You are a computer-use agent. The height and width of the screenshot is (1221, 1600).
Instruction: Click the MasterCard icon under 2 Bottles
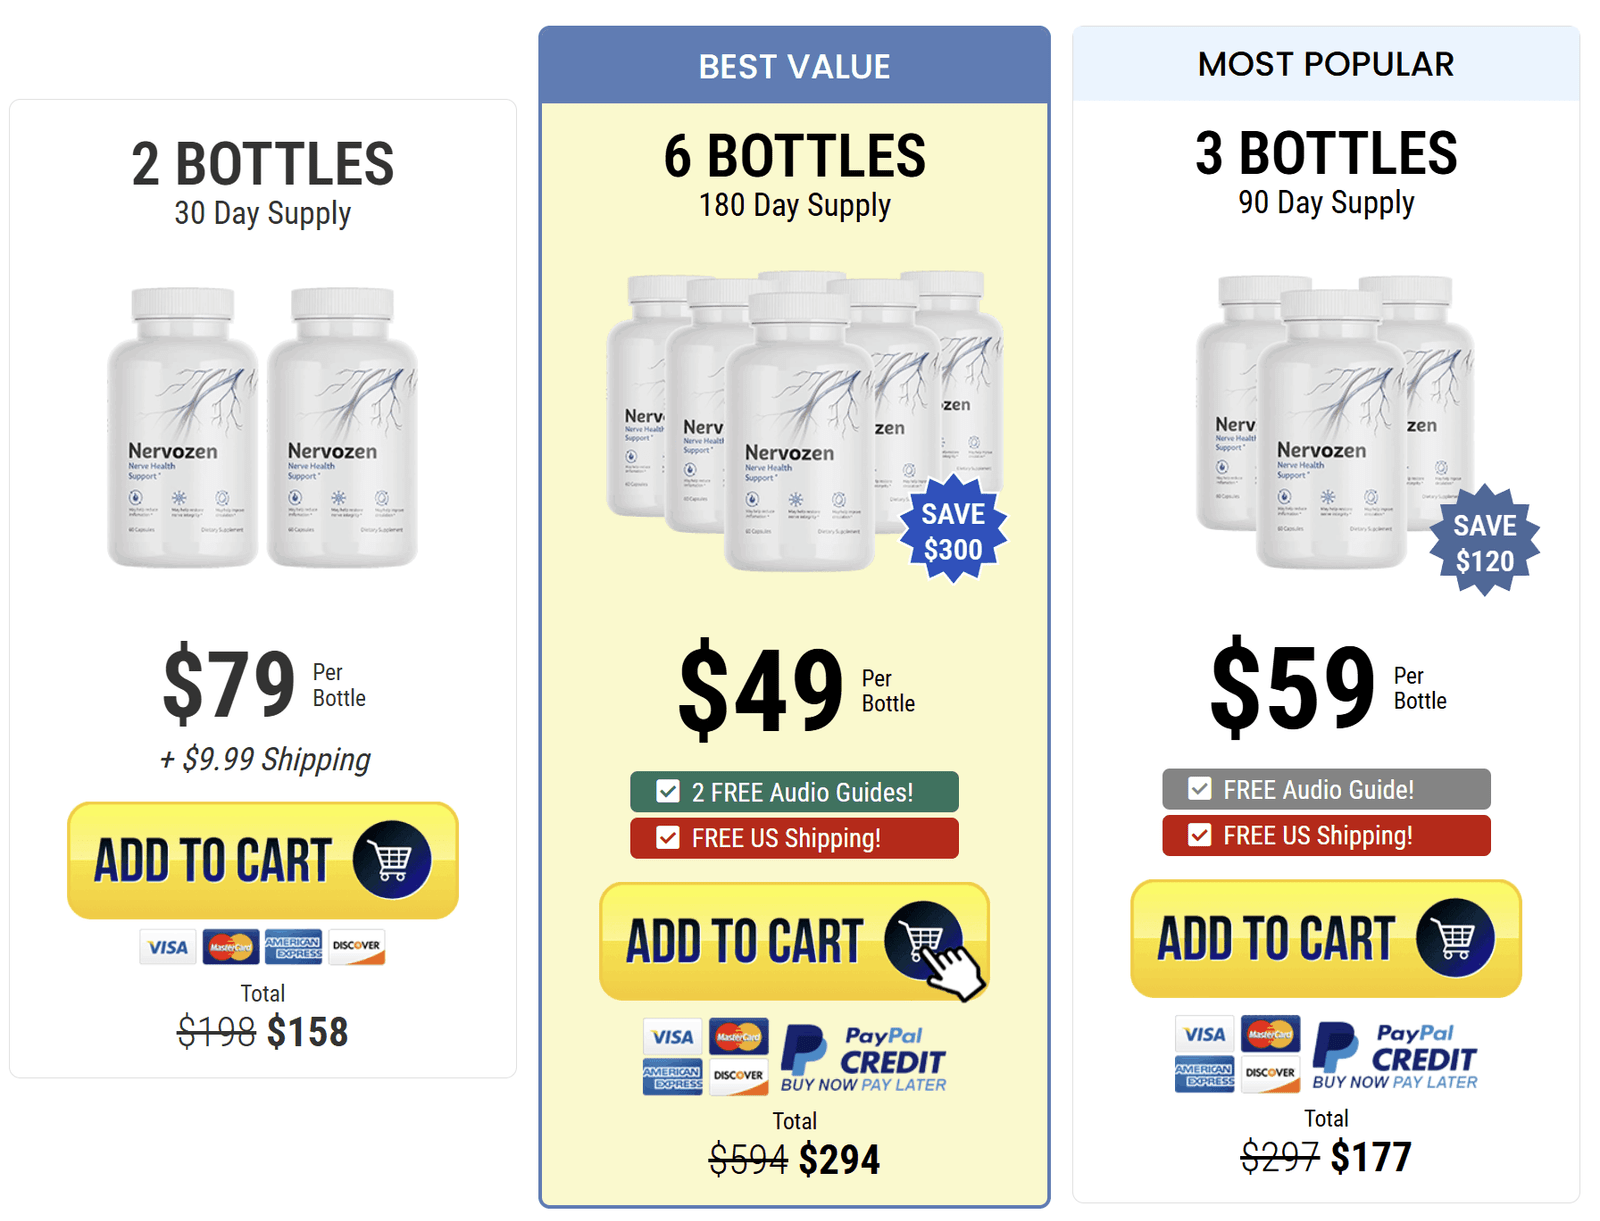231,946
